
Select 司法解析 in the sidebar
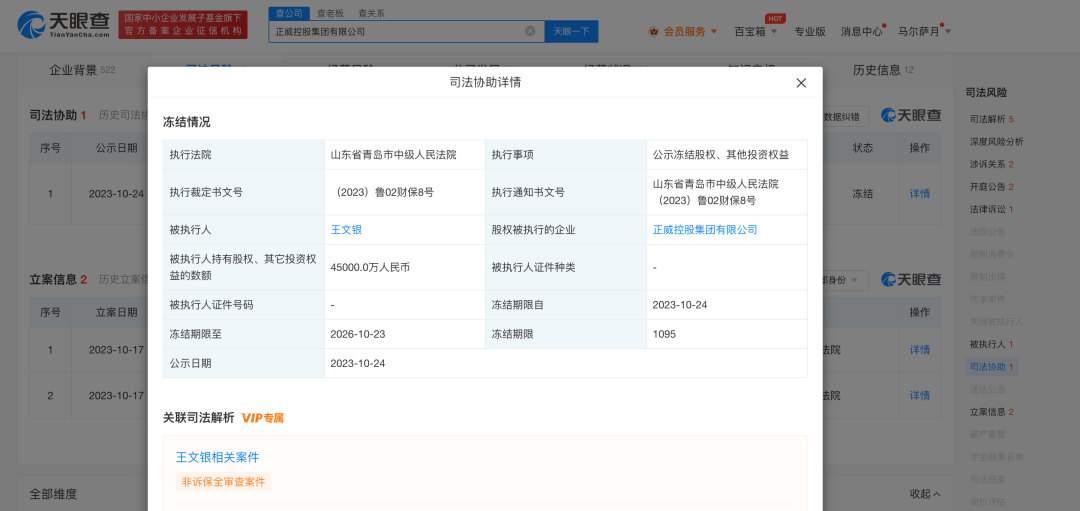tap(991, 119)
